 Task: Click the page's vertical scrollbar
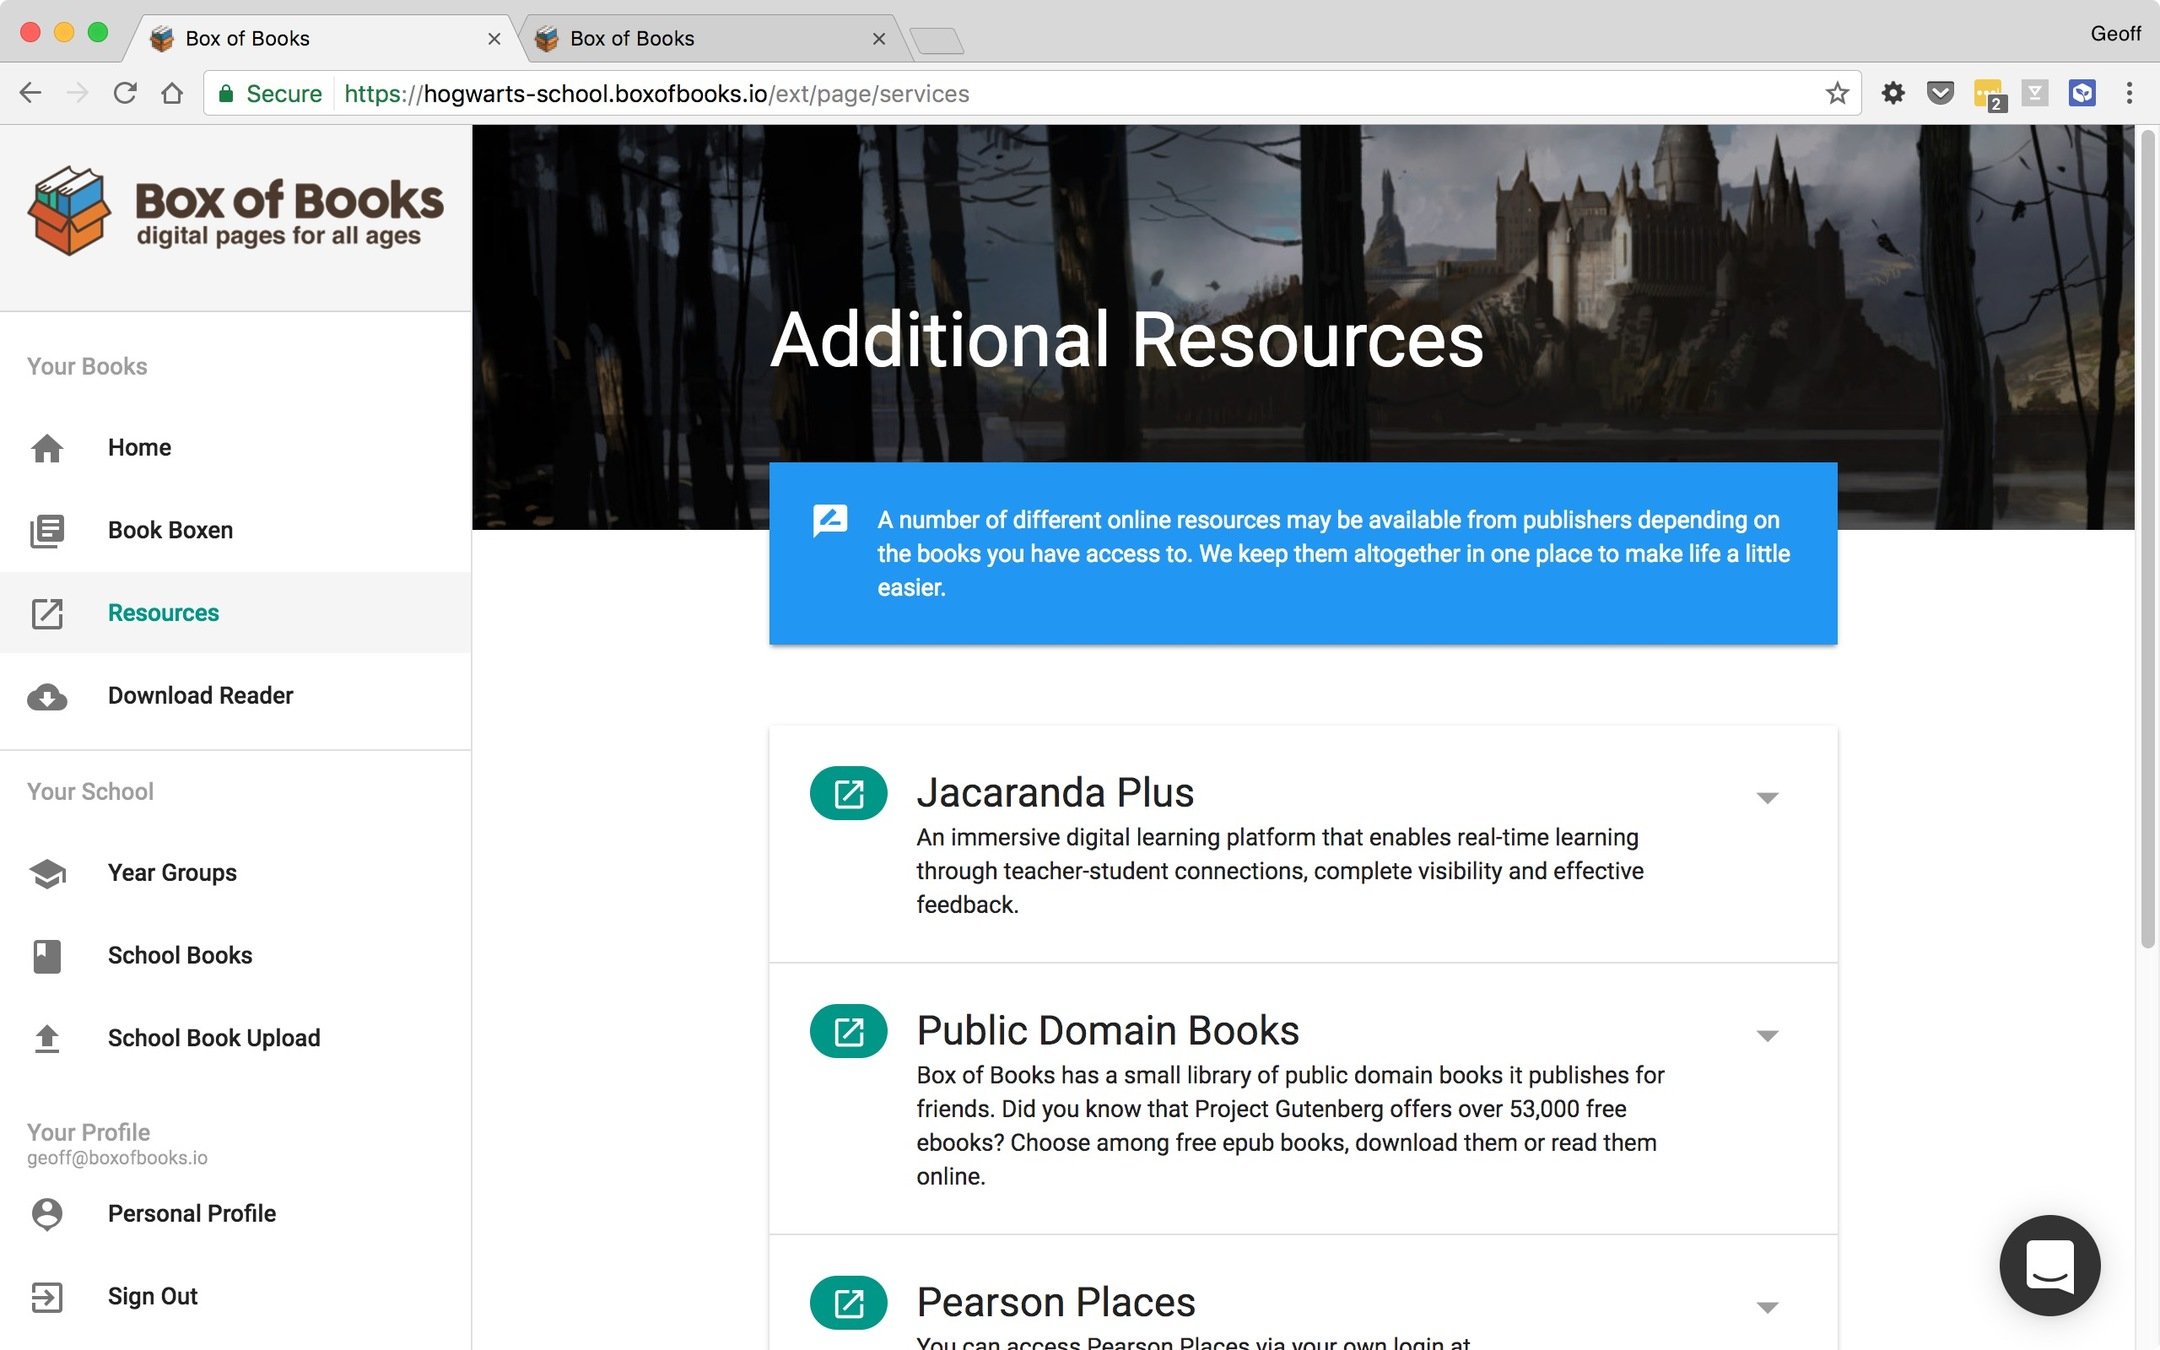tap(2146, 540)
